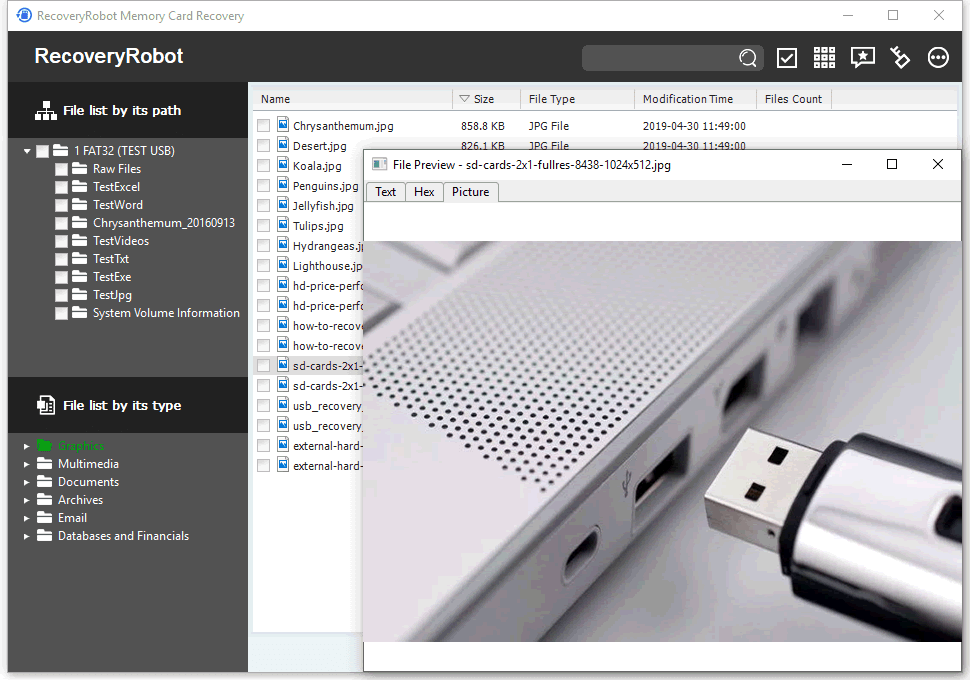The height and width of the screenshot is (680, 970).
Task: Switch to the Hex preview tab
Action: [x=424, y=192]
